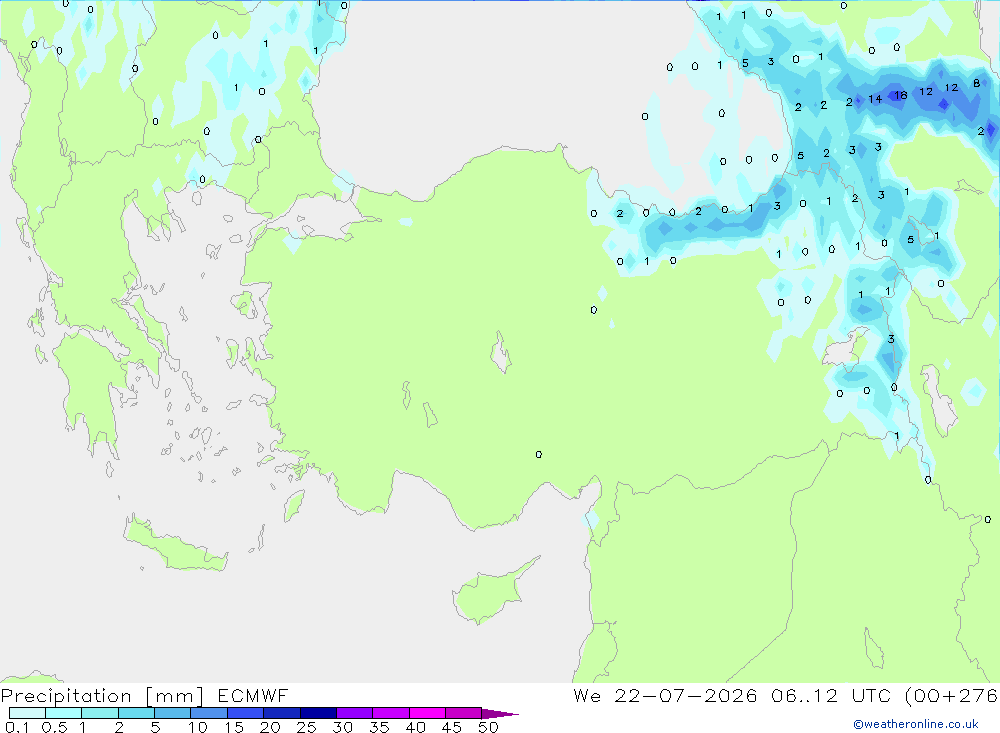
Task: Click the "Precipitation [mm]" title text
Action: pyautogui.click(x=102, y=696)
